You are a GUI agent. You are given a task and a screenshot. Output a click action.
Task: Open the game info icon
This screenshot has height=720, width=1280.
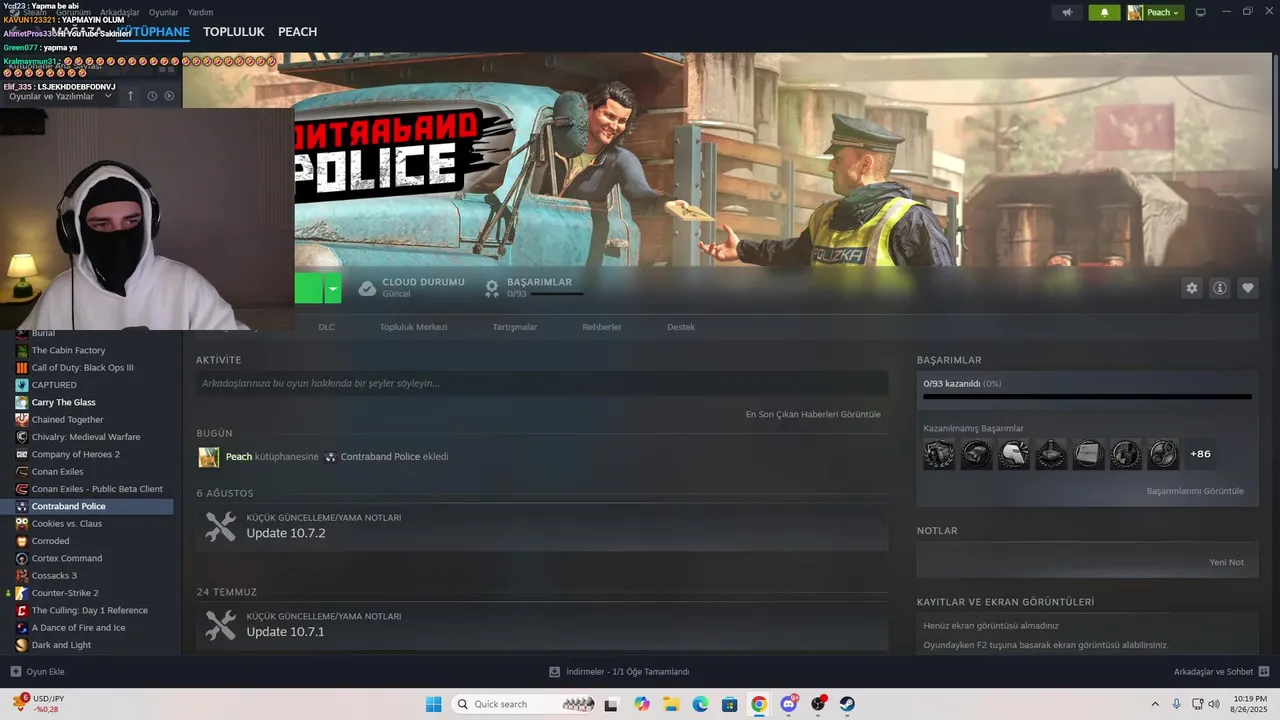point(1220,288)
